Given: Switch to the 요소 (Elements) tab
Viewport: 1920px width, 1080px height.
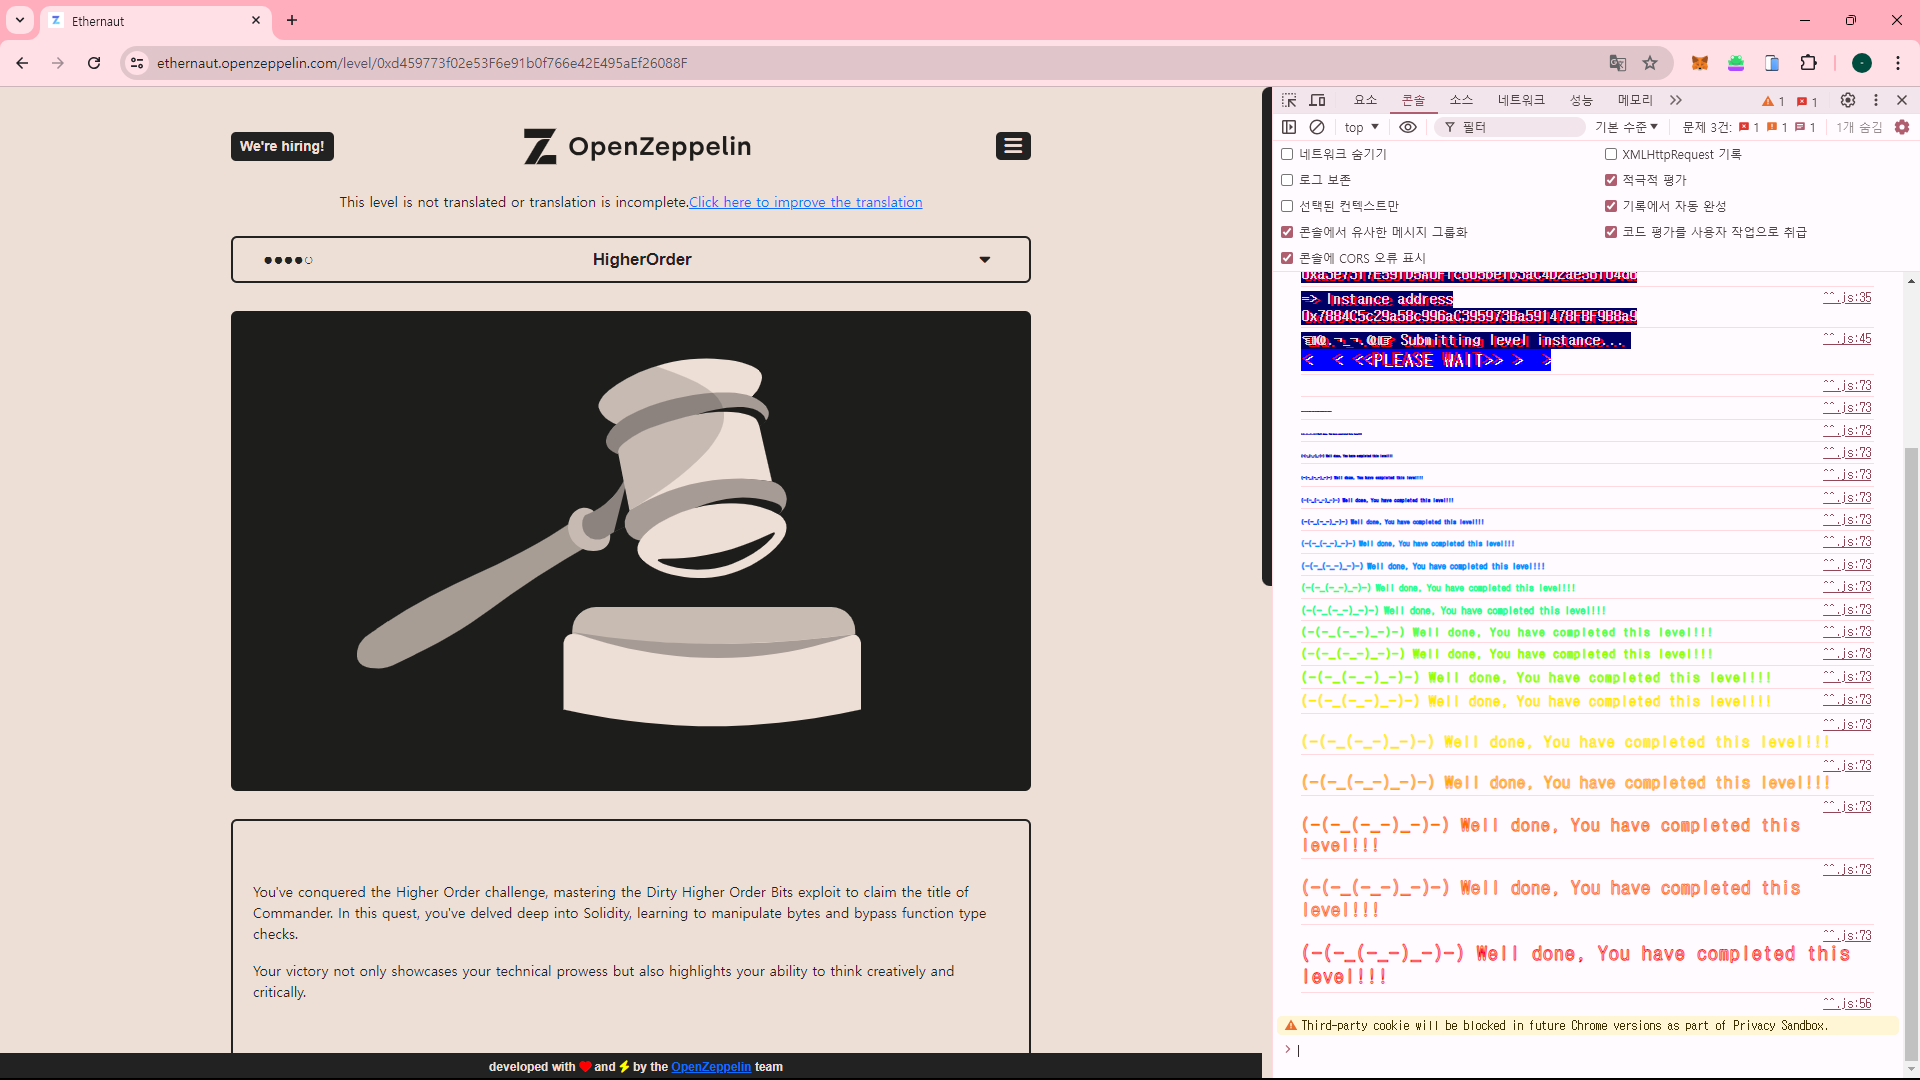Looking at the screenshot, I should 1365,100.
